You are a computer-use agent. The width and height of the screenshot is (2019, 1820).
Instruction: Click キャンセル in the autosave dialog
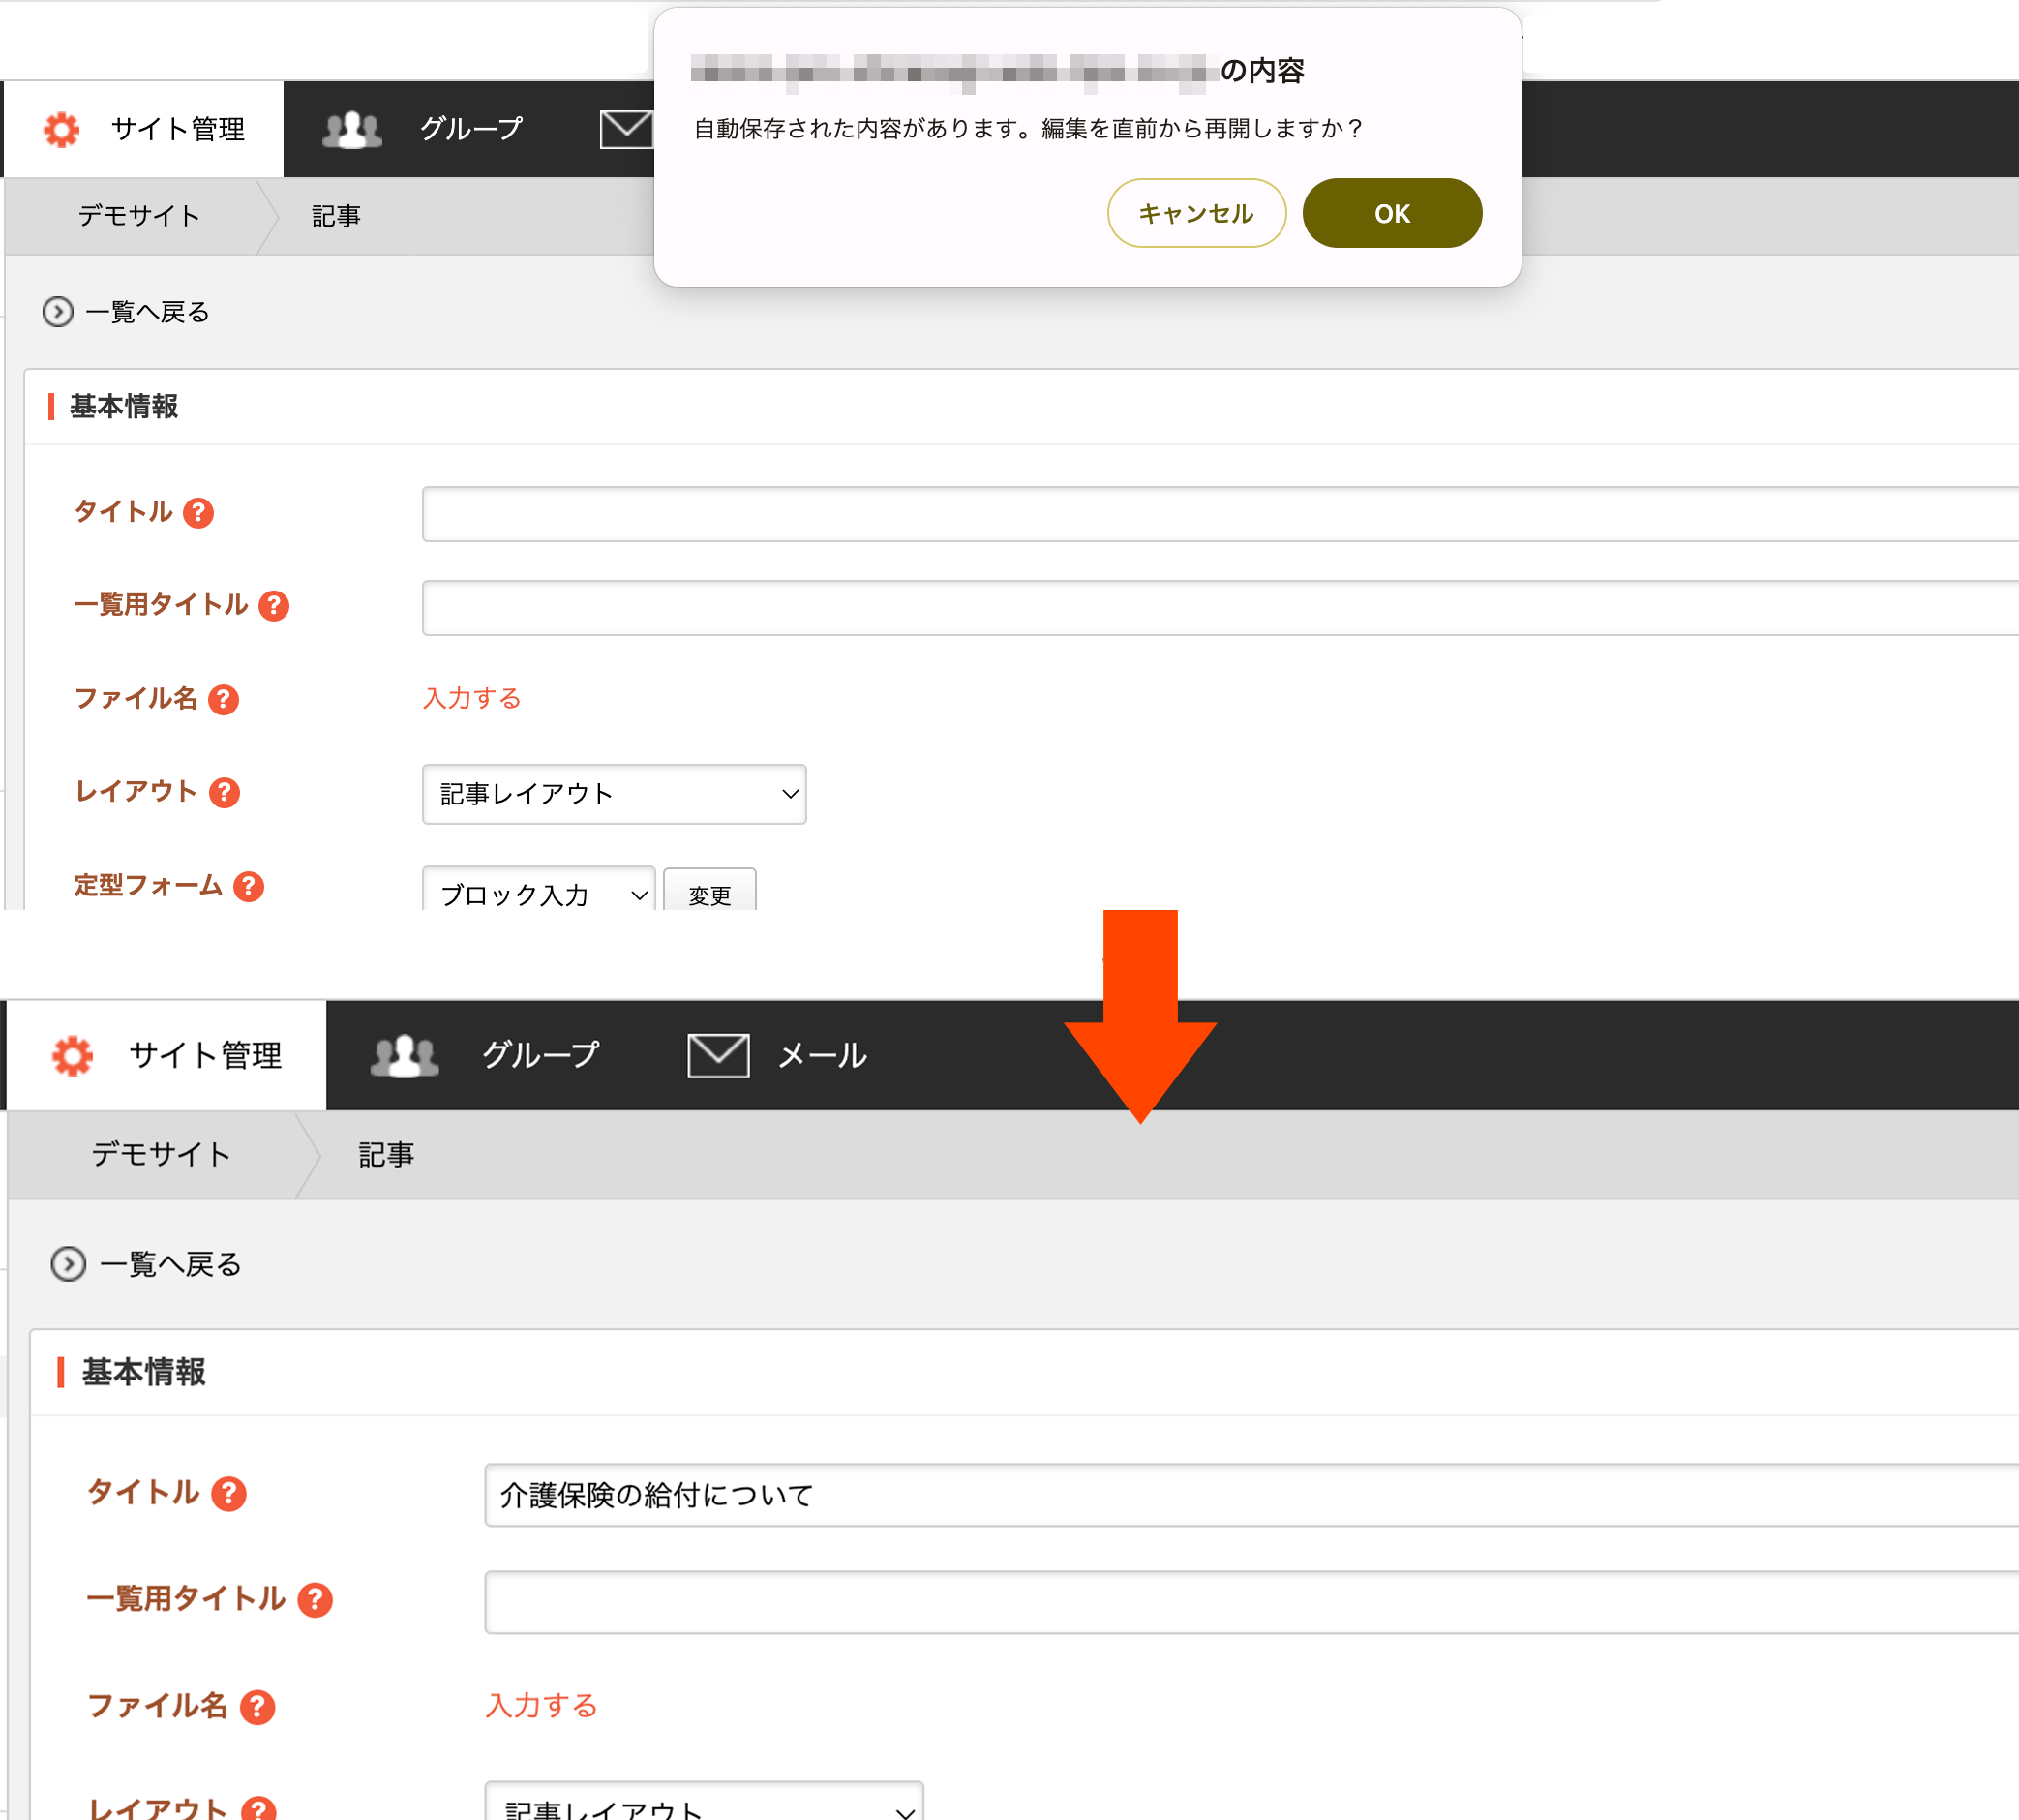point(1196,213)
